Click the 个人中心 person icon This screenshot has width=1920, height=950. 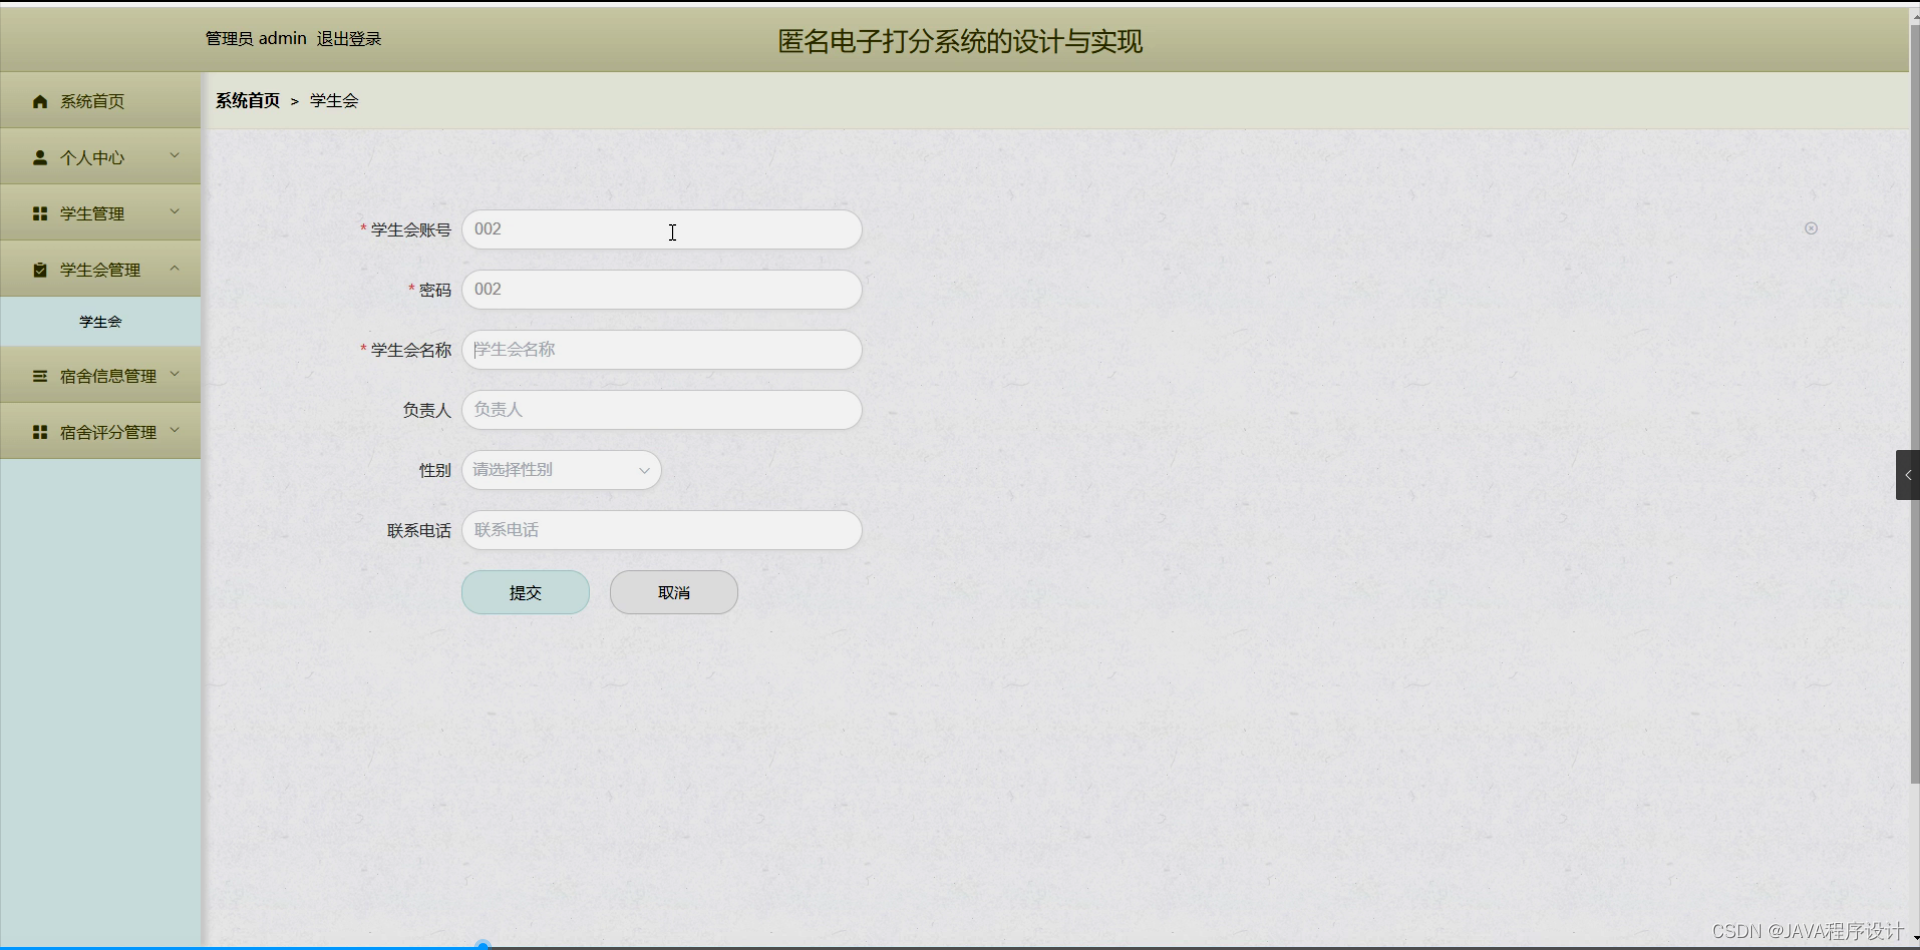pos(40,157)
